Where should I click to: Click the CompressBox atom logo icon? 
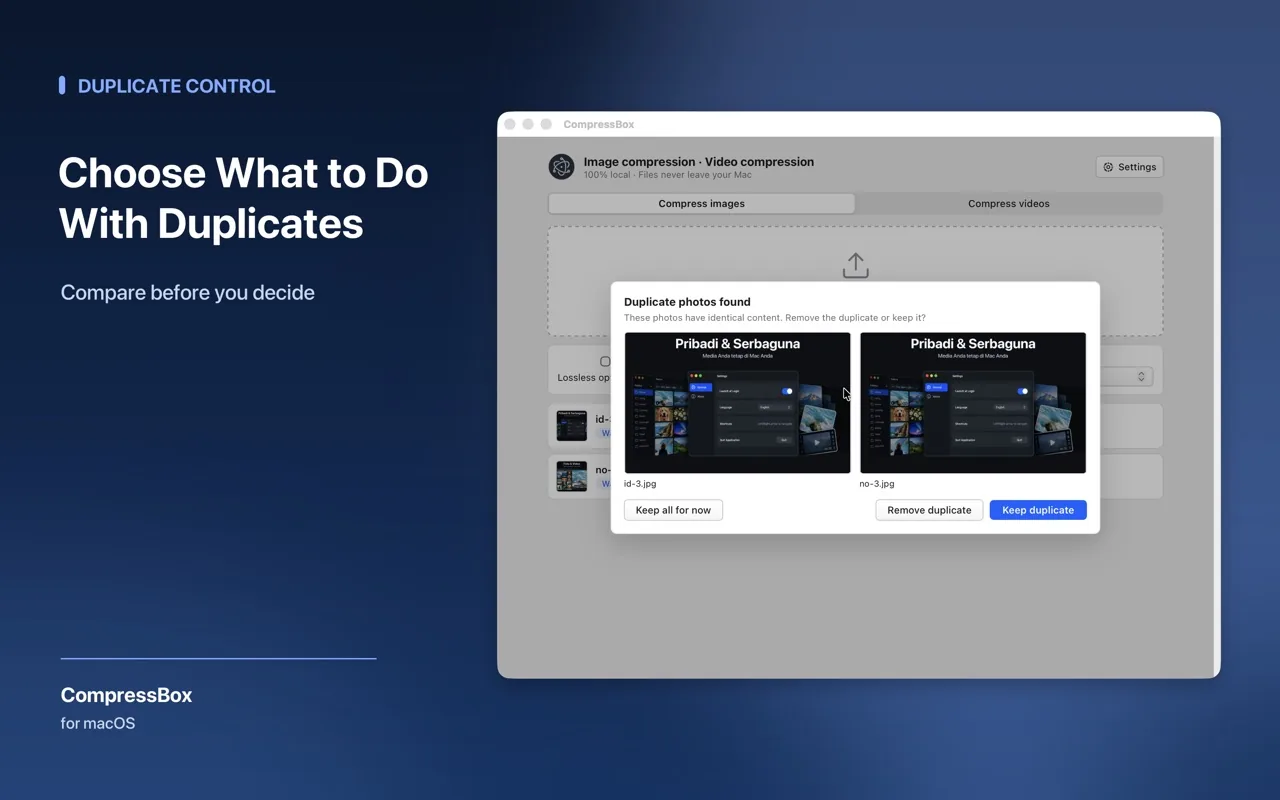pos(562,167)
